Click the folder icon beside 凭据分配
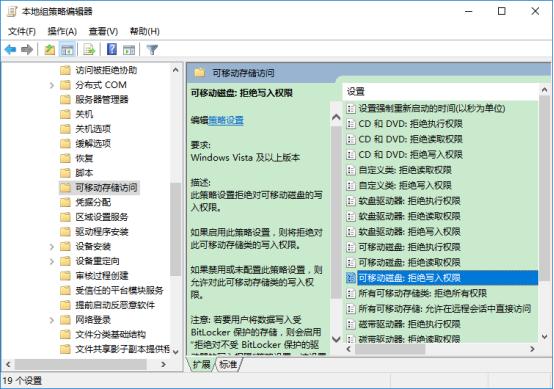Viewport: 554px width, 389px height. 65,202
